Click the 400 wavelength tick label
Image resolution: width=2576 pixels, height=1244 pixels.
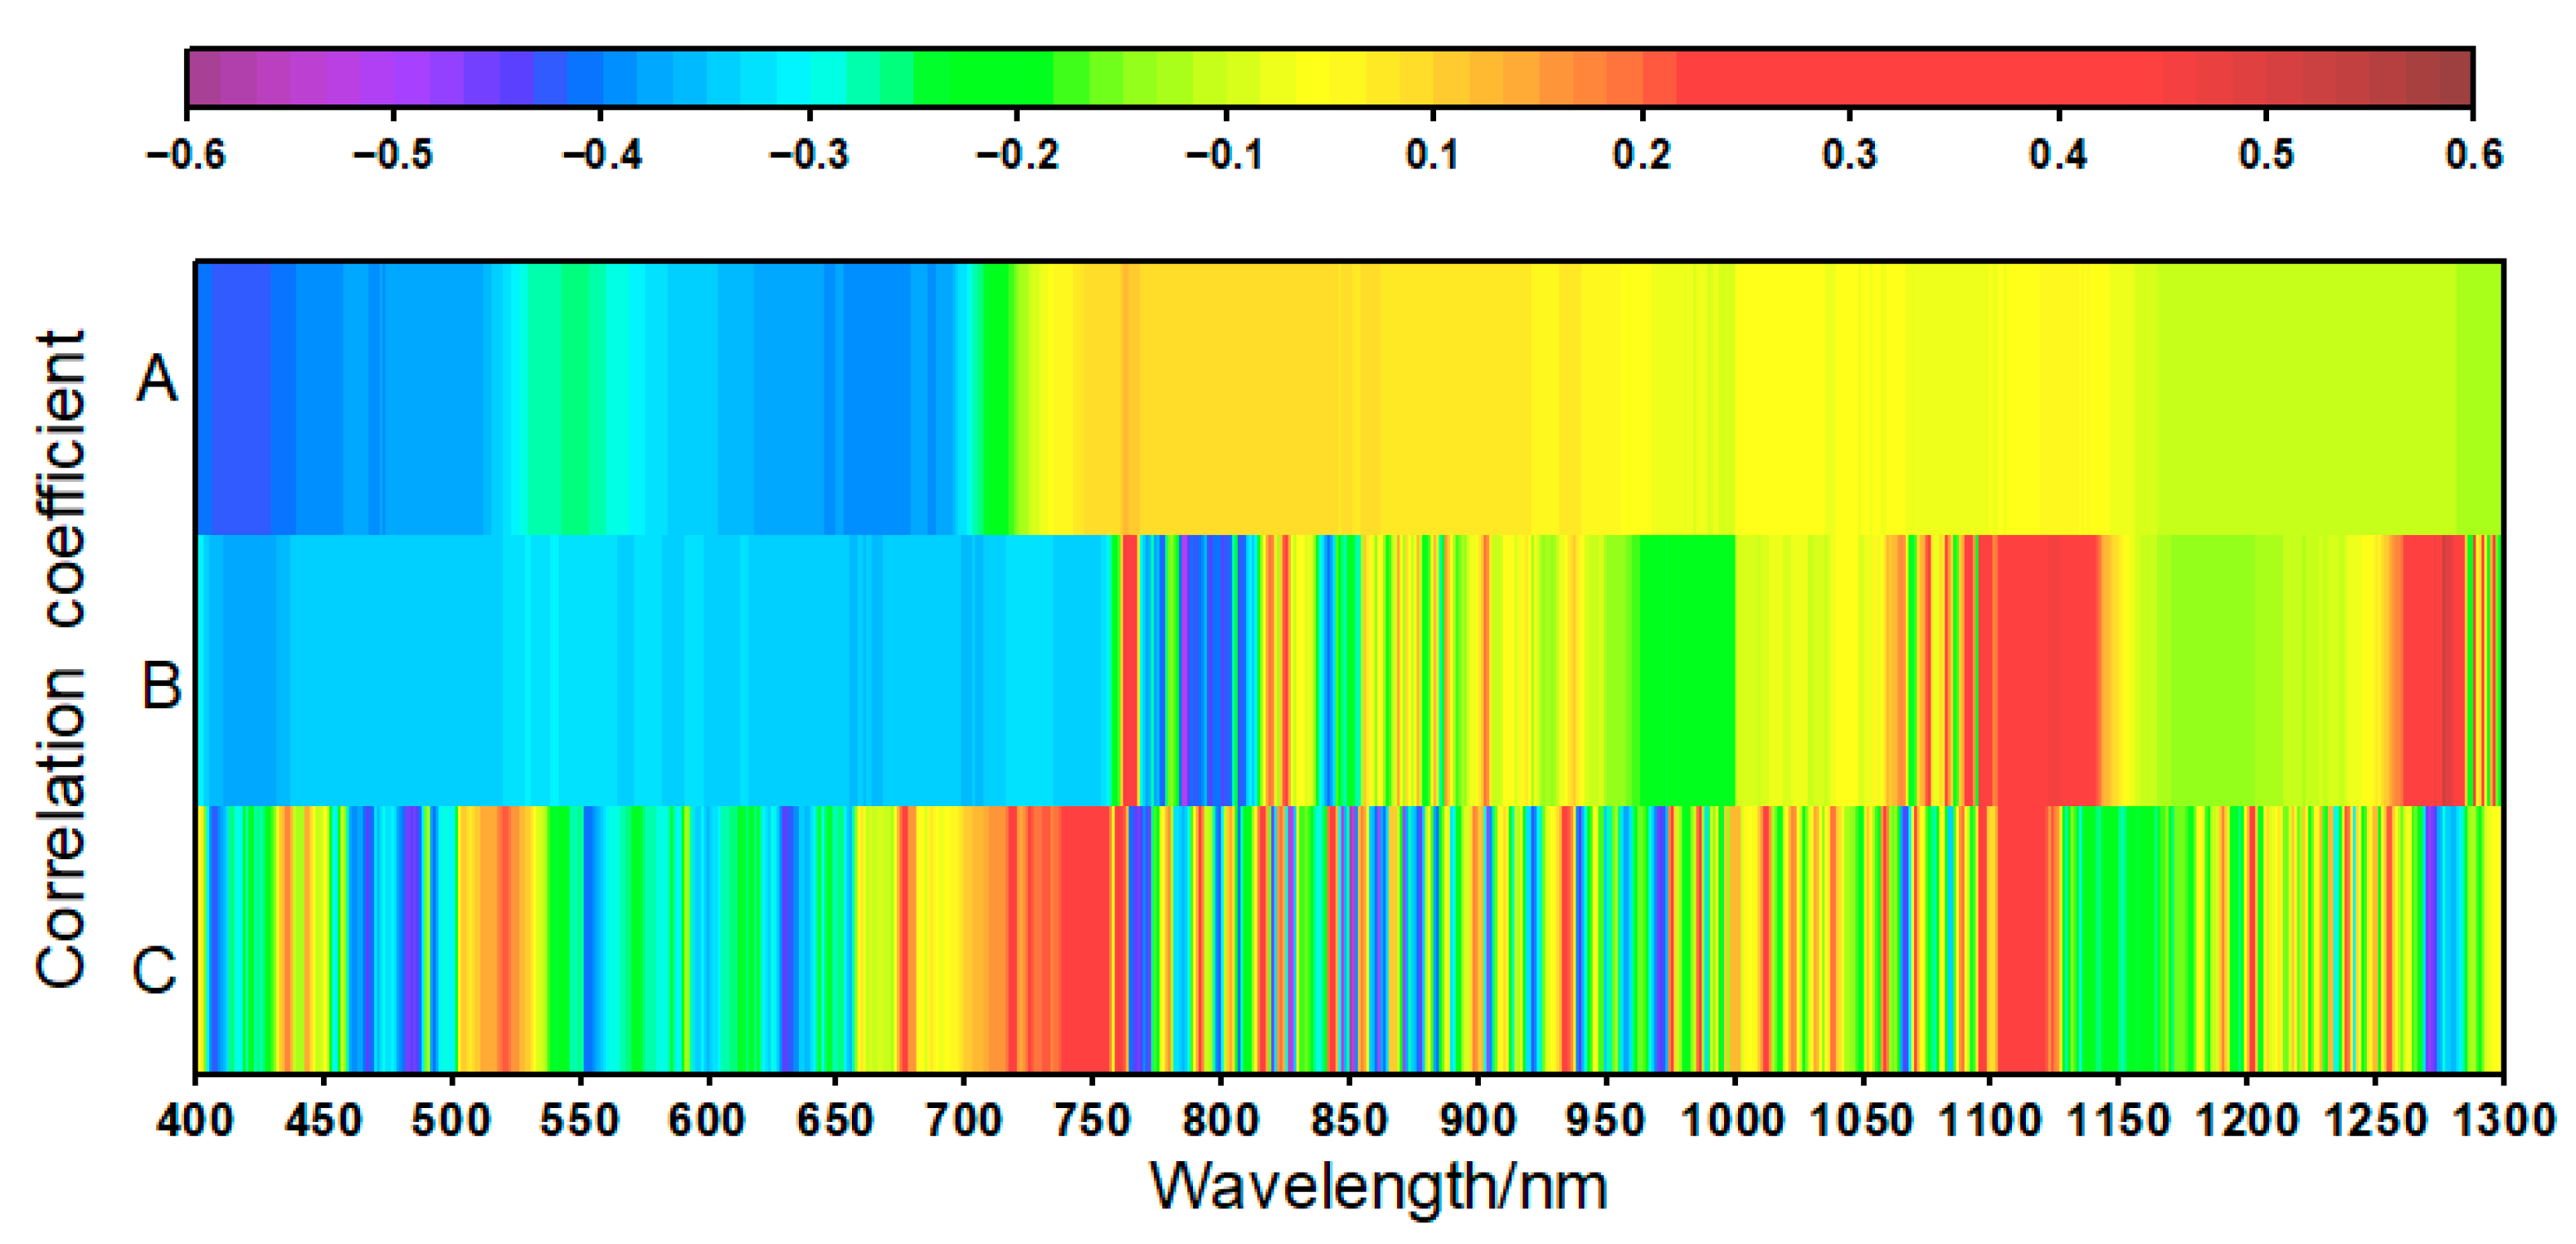coord(196,1120)
